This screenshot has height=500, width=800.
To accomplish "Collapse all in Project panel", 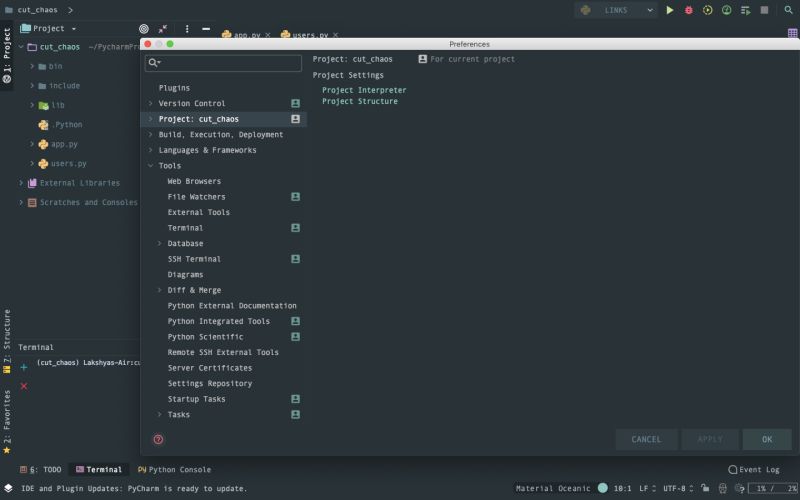I will (163, 29).
